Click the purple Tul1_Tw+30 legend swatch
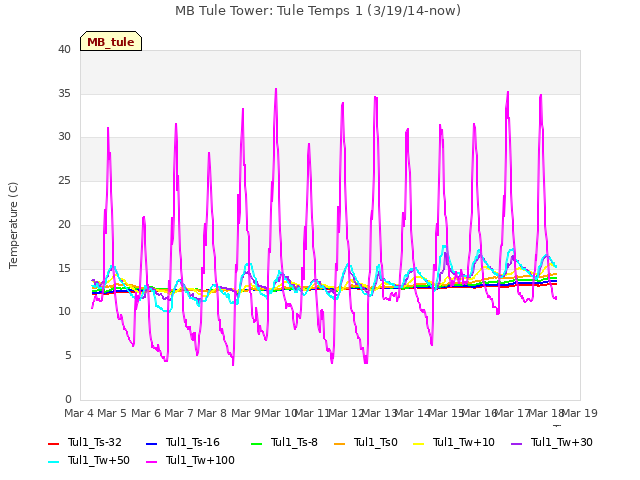 (516, 443)
